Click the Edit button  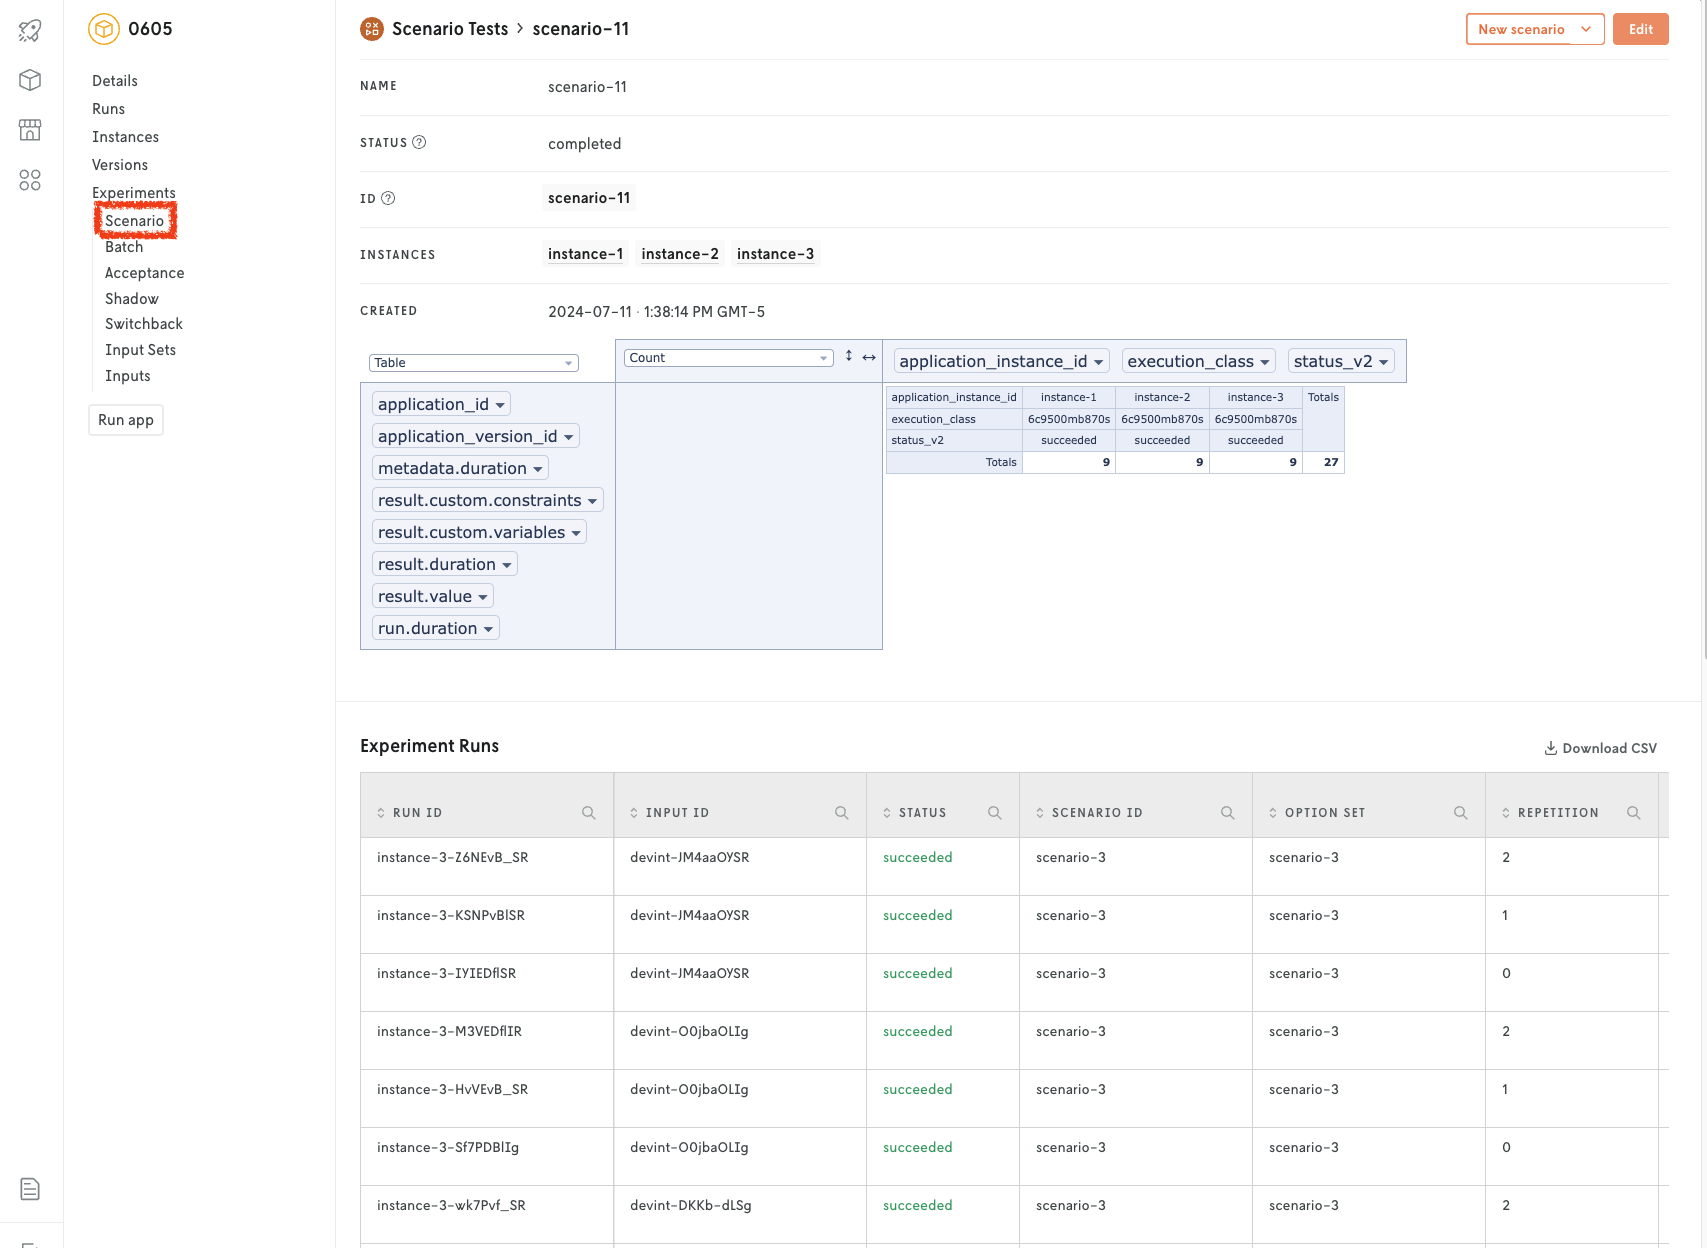coord(1640,29)
